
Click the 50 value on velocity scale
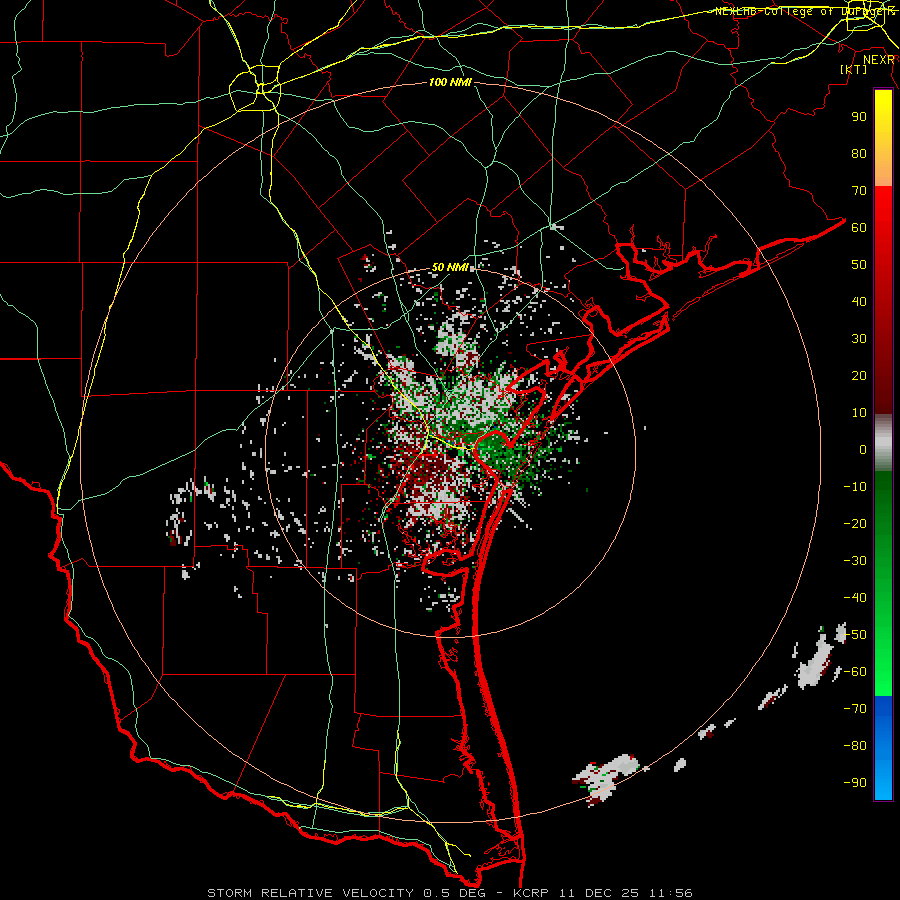[859, 265]
